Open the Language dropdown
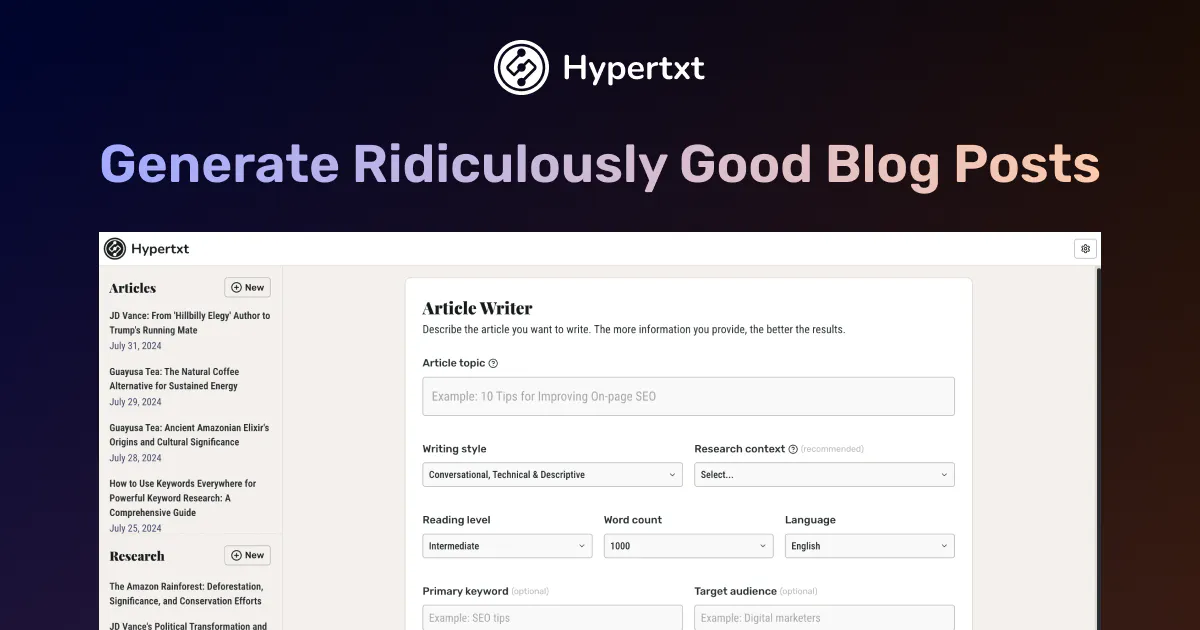 pos(870,546)
